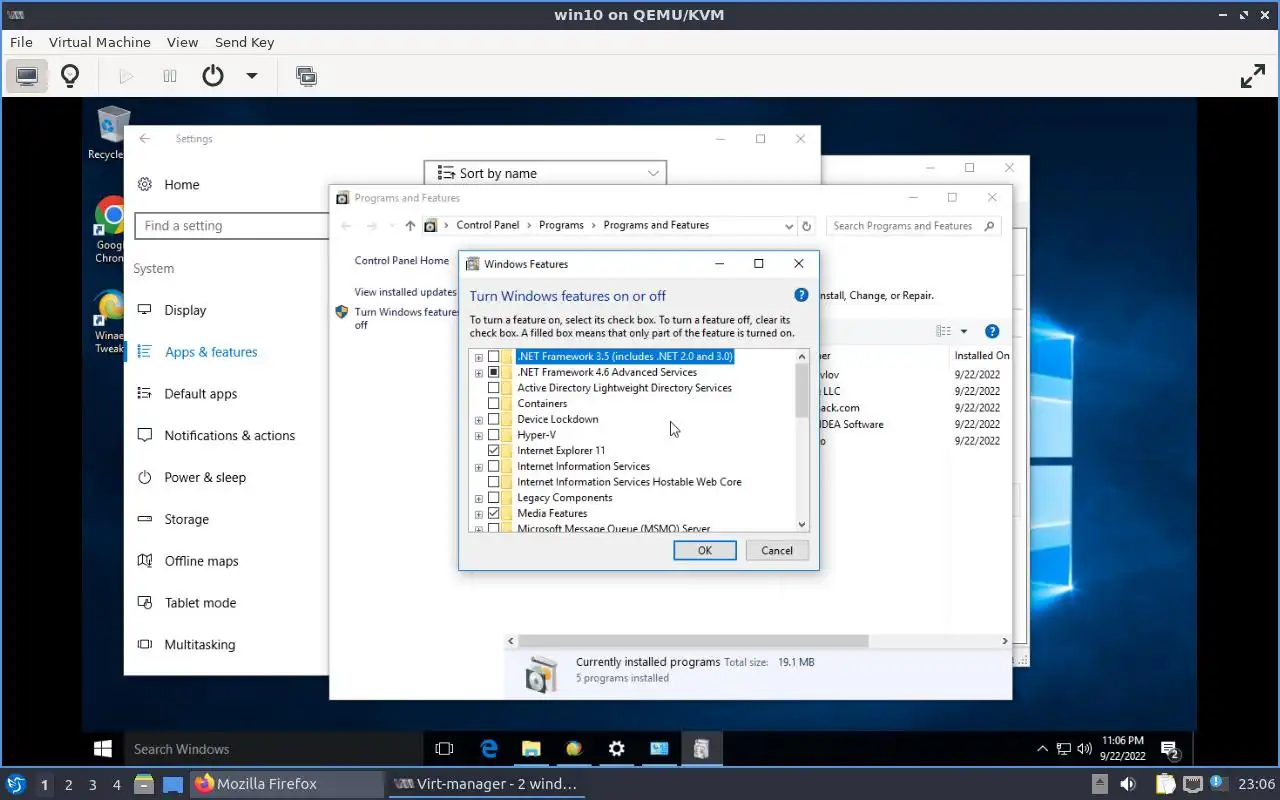This screenshot has width=1280, height=800.
Task: Open the View menu
Action: click(182, 42)
